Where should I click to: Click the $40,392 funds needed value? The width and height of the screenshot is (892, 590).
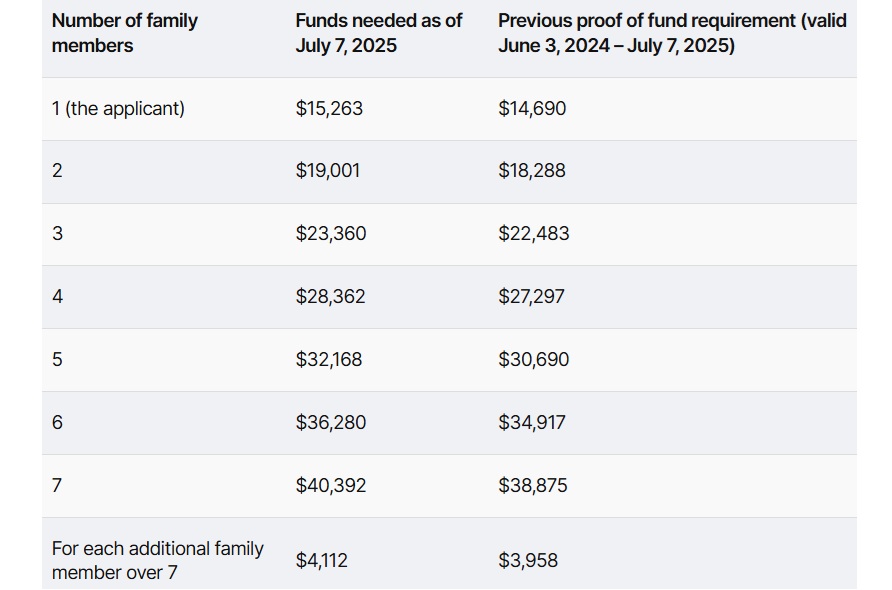[x=331, y=486]
